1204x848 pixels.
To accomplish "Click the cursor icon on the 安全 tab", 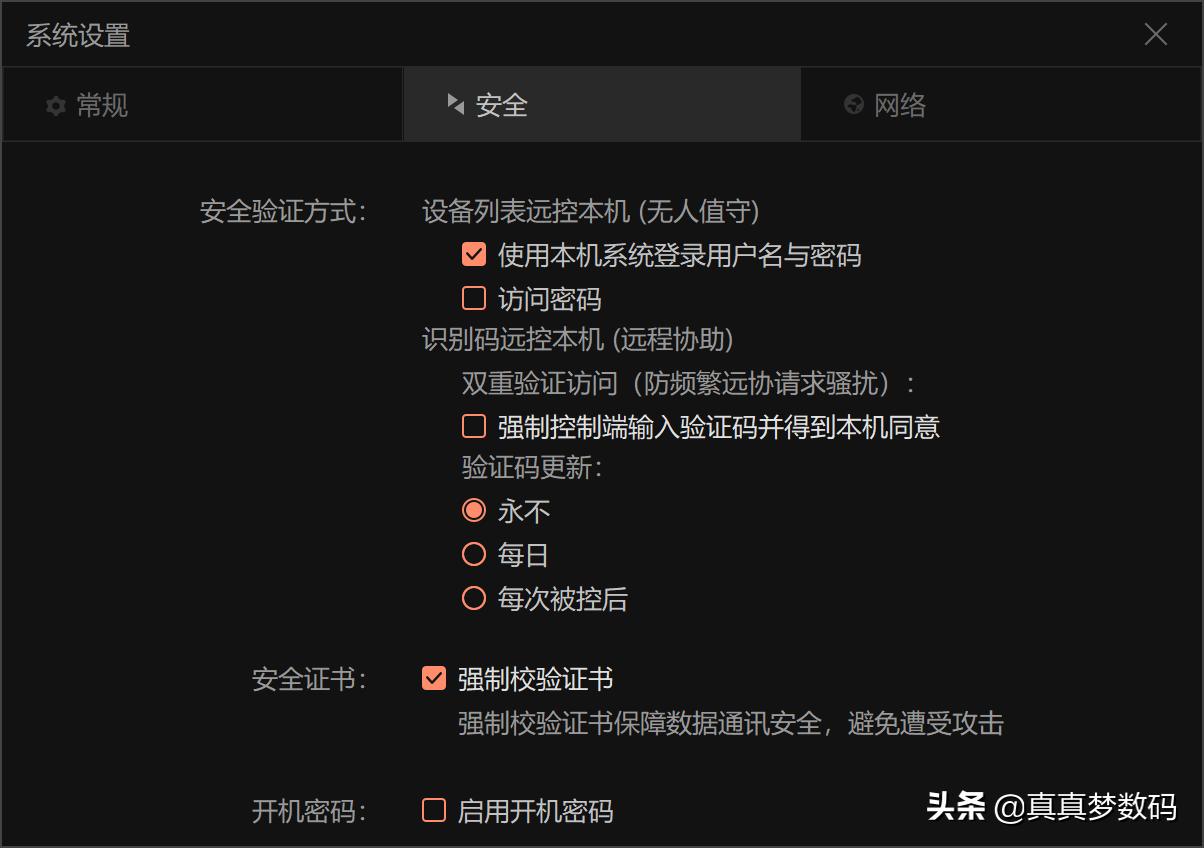I will [456, 104].
